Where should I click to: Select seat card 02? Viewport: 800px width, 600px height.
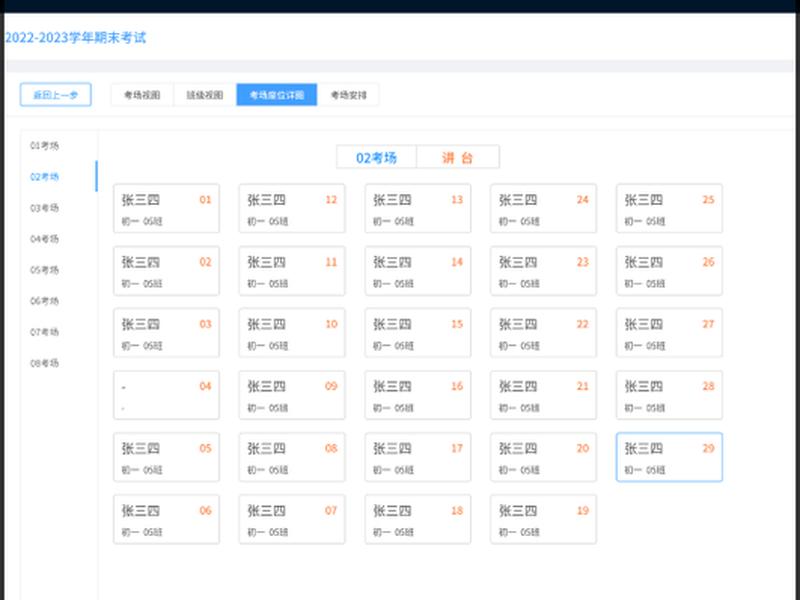pos(166,271)
